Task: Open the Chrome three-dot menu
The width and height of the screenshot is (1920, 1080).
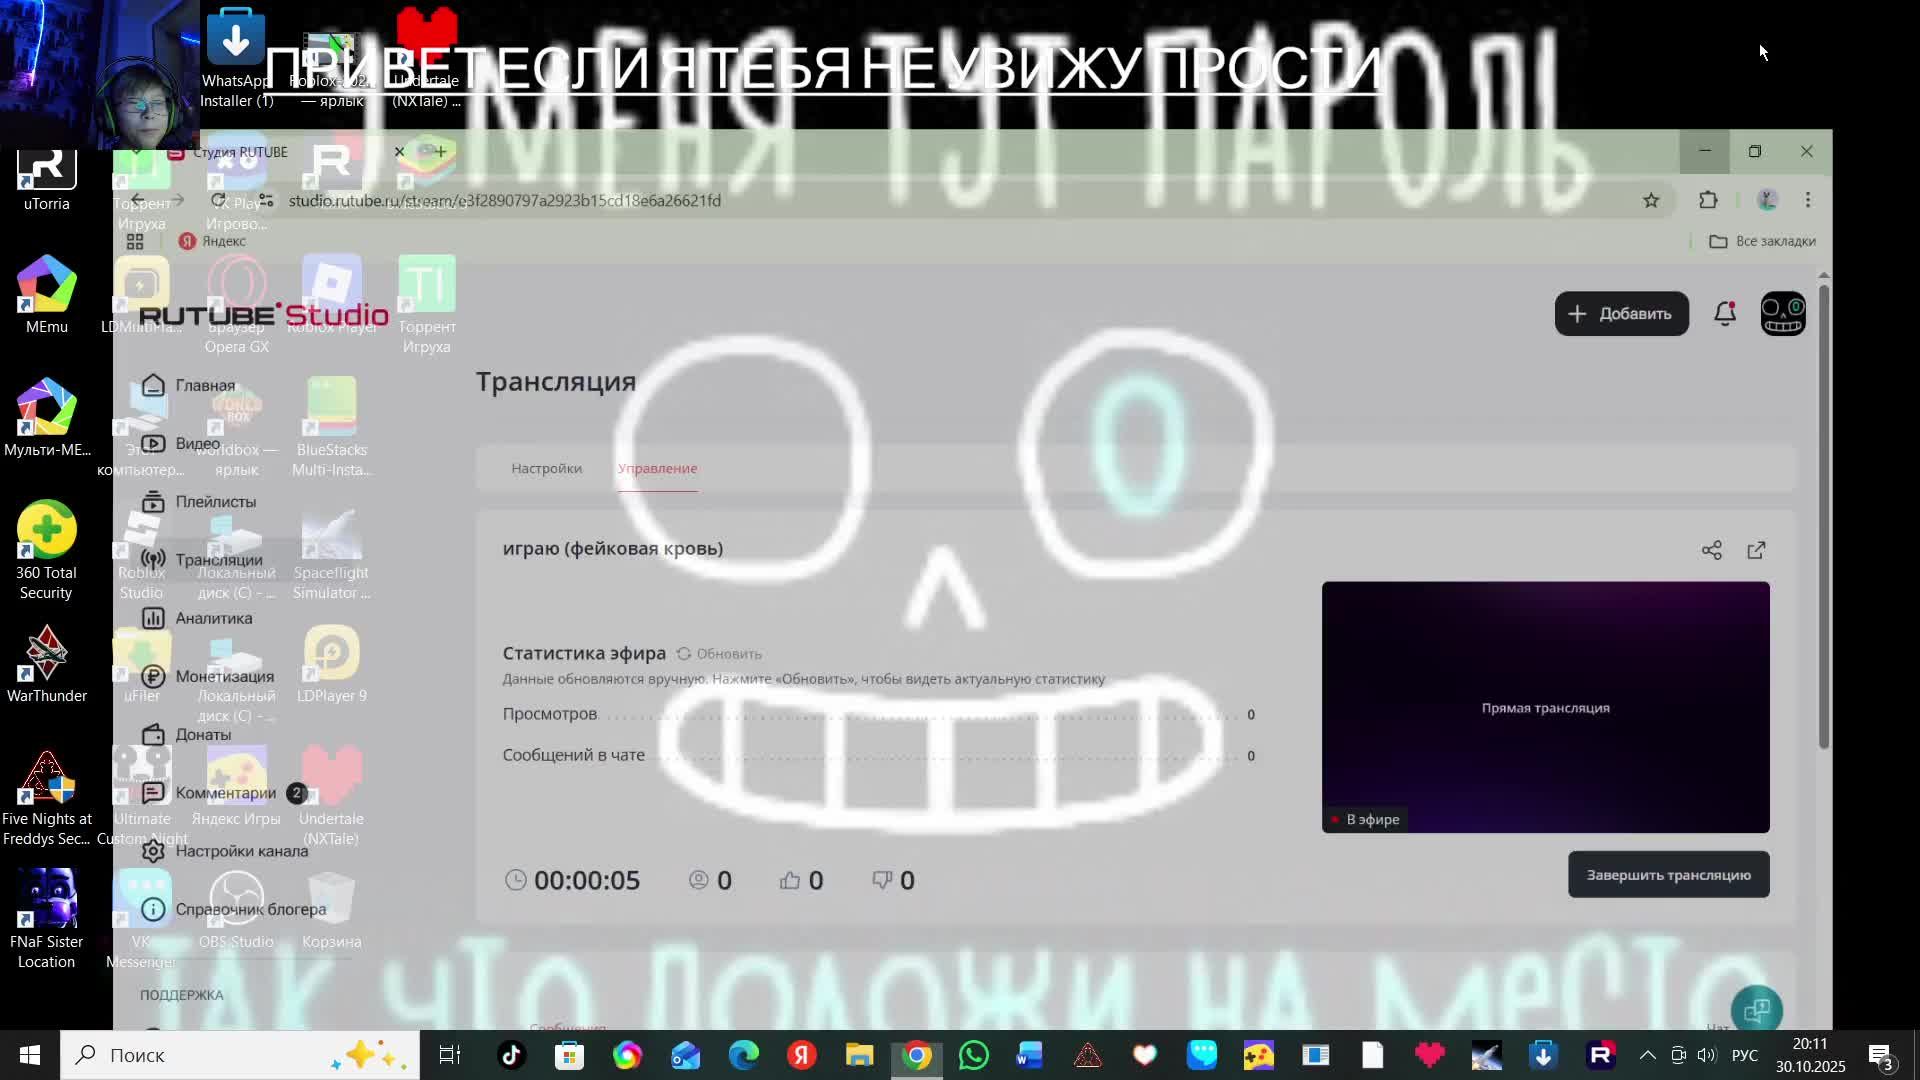Action: [x=1807, y=200]
